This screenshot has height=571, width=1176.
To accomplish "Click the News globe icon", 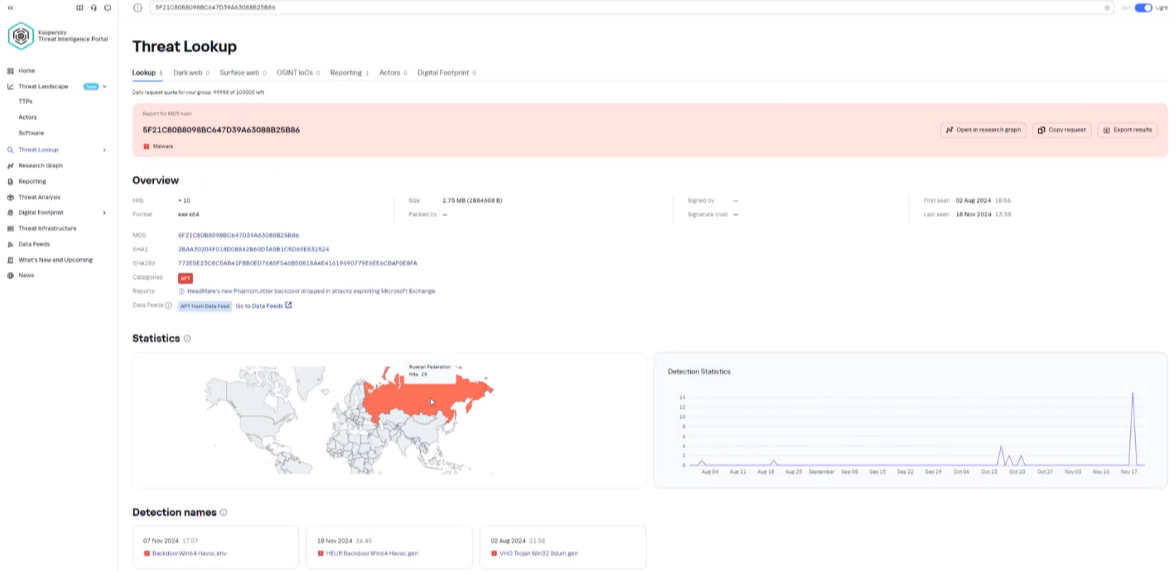I will pos(10,275).
